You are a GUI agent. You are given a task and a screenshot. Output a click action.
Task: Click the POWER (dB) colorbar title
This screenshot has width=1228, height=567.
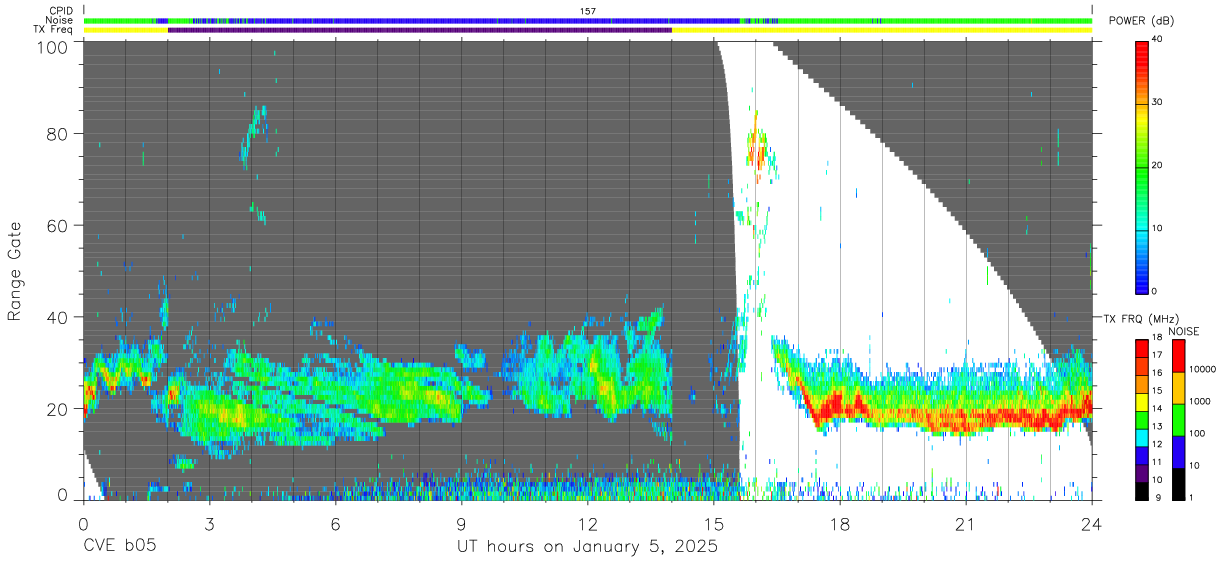[1142, 21]
